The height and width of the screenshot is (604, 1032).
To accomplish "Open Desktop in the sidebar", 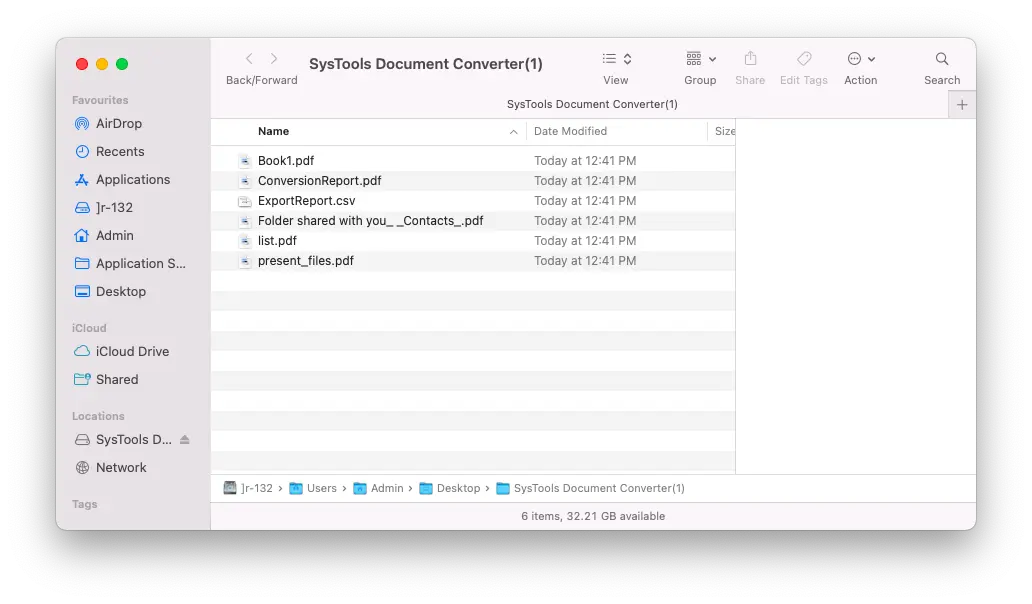I will (x=120, y=291).
